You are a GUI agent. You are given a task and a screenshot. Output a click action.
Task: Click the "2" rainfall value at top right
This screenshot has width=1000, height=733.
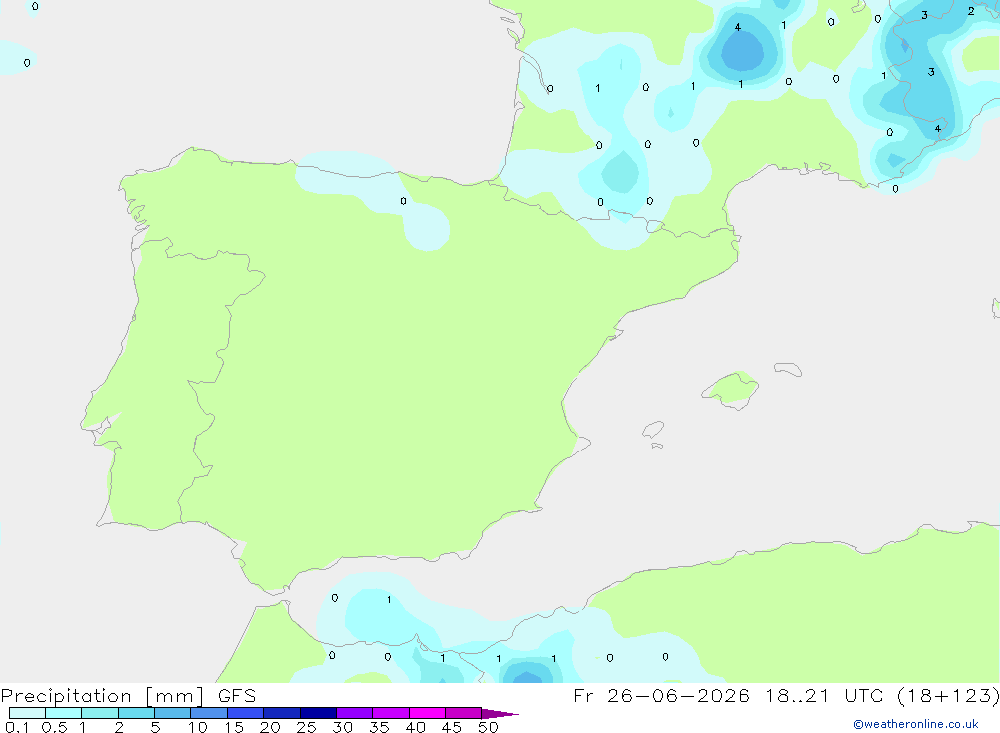click(971, 11)
